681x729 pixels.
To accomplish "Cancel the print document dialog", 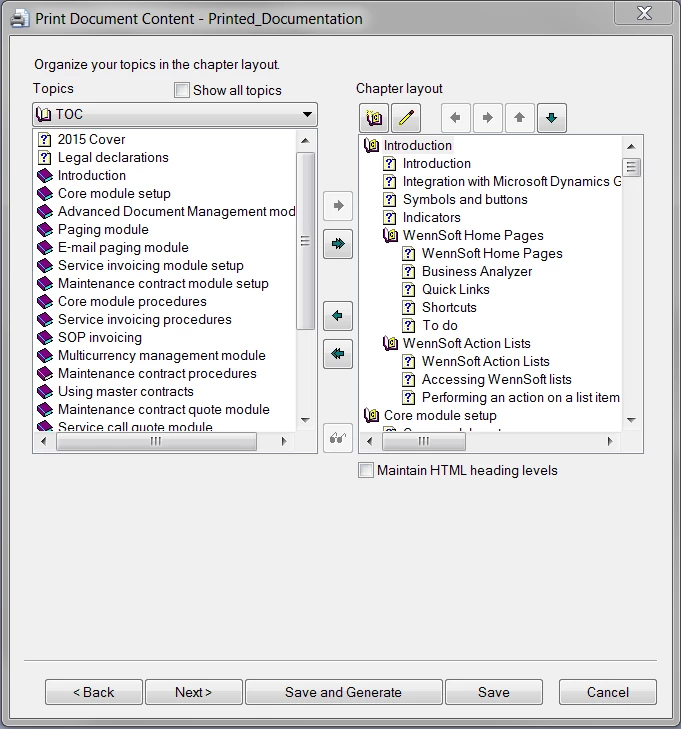I will pyautogui.click(x=608, y=692).
